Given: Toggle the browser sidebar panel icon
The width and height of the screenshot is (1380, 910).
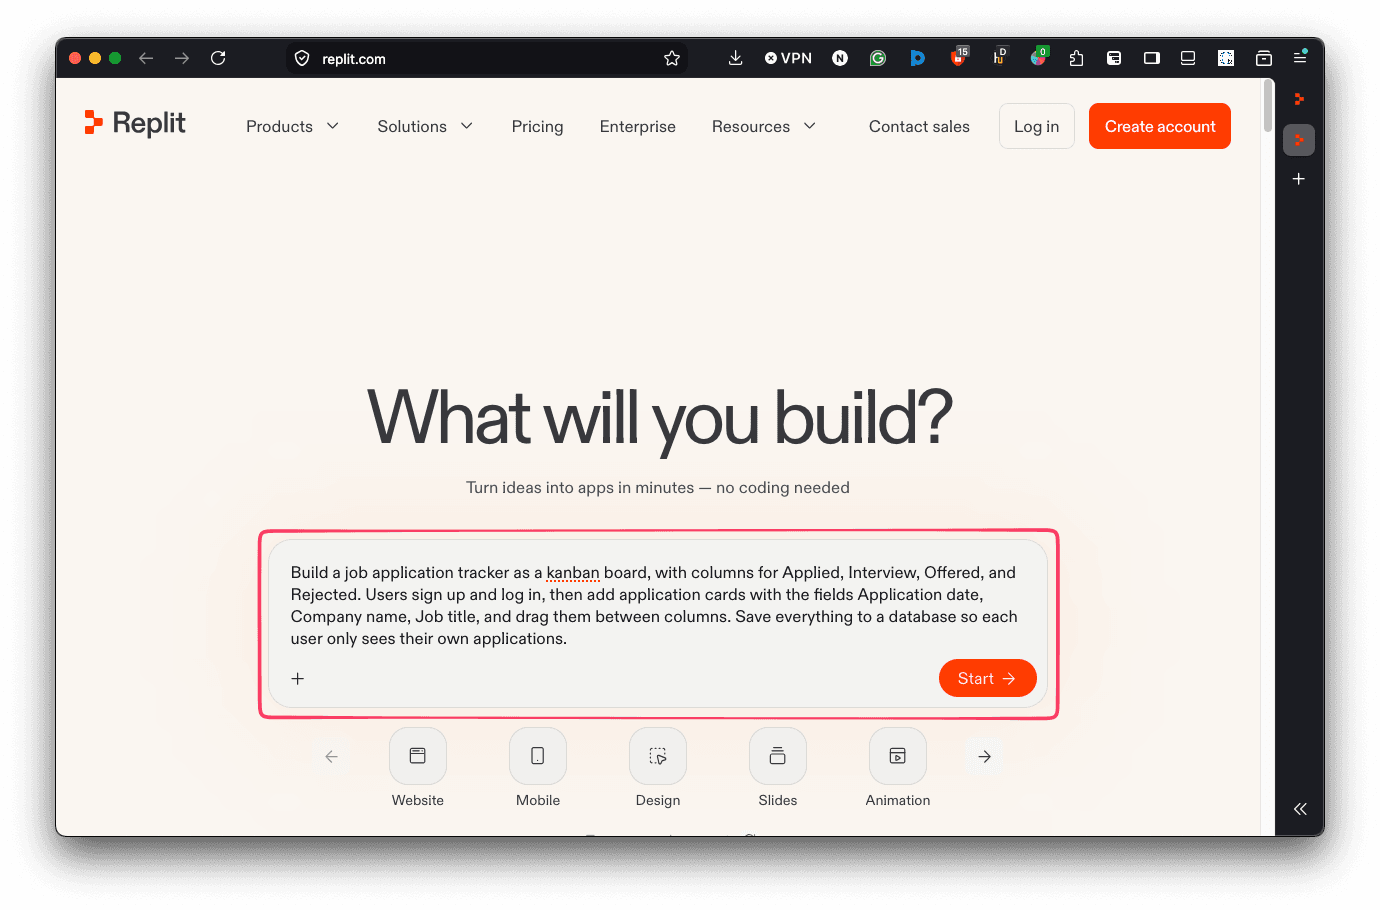Looking at the screenshot, I should coord(1152,58).
